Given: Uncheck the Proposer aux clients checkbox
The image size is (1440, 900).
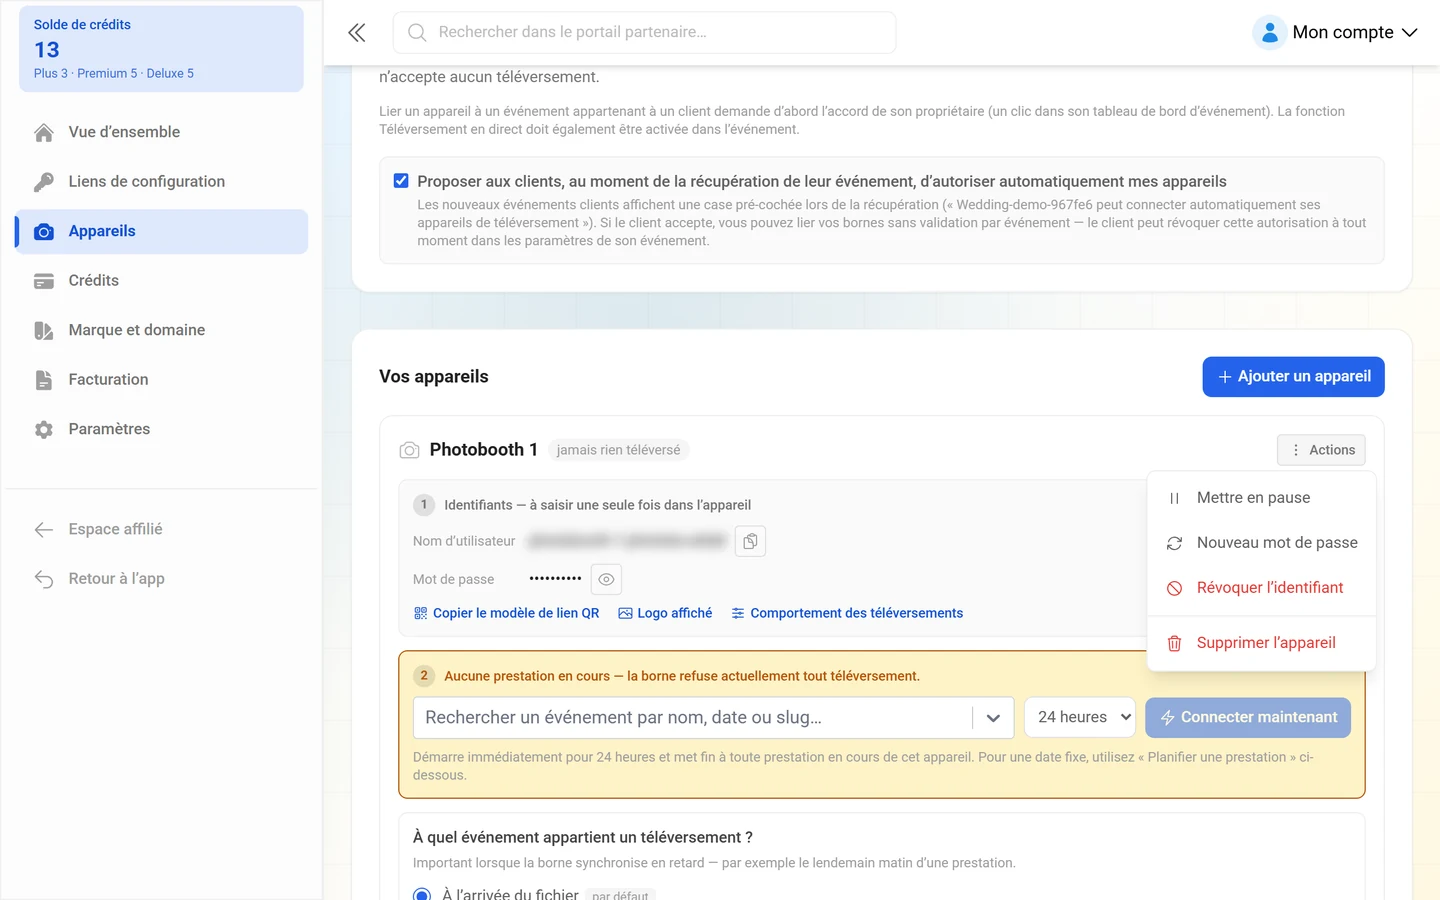Looking at the screenshot, I should pyautogui.click(x=401, y=181).
